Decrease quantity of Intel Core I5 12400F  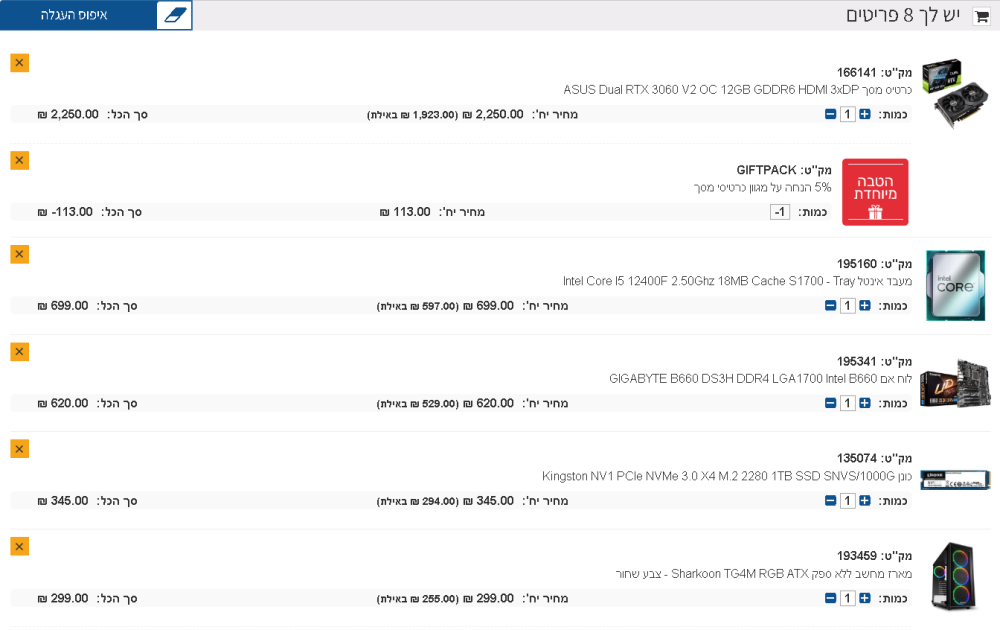[830, 305]
